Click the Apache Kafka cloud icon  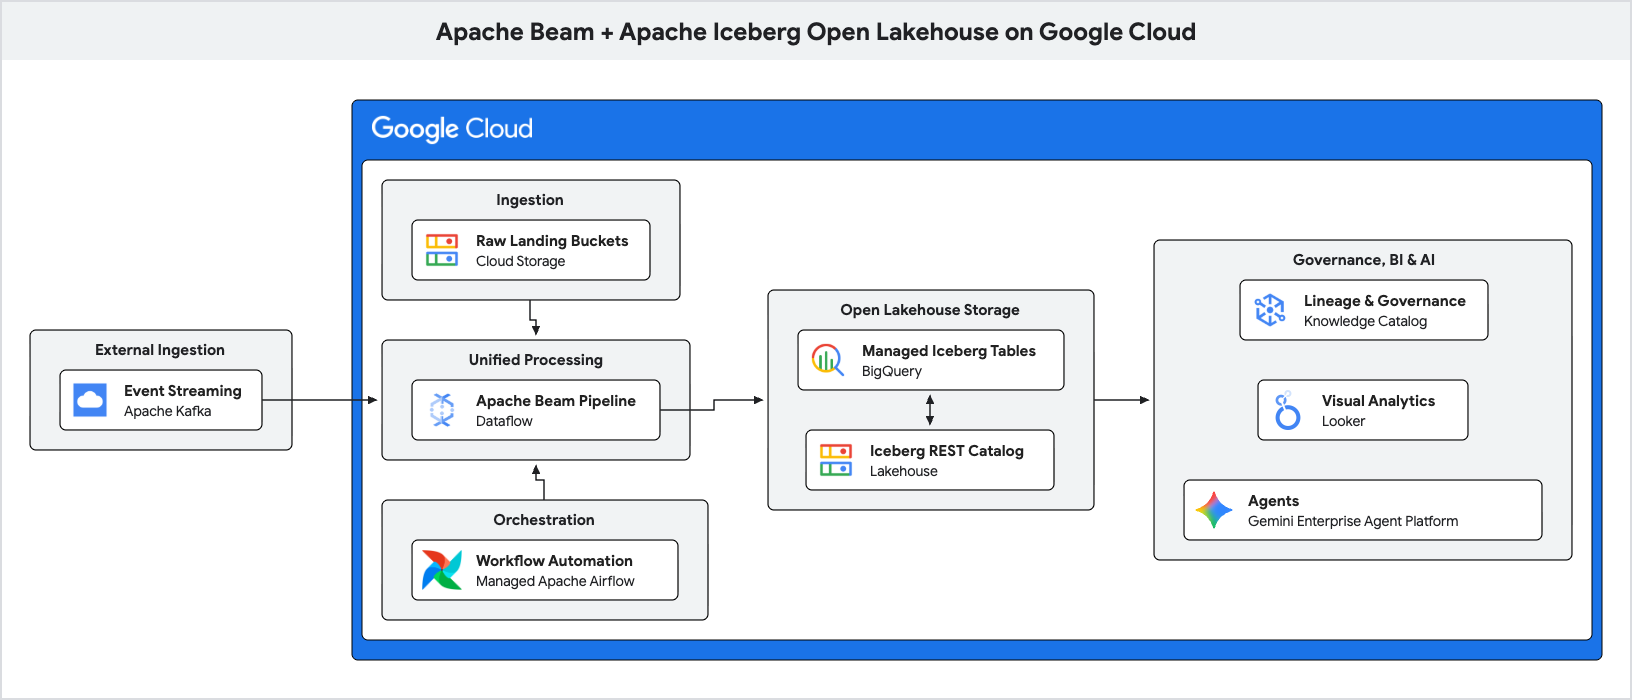[90, 400]
